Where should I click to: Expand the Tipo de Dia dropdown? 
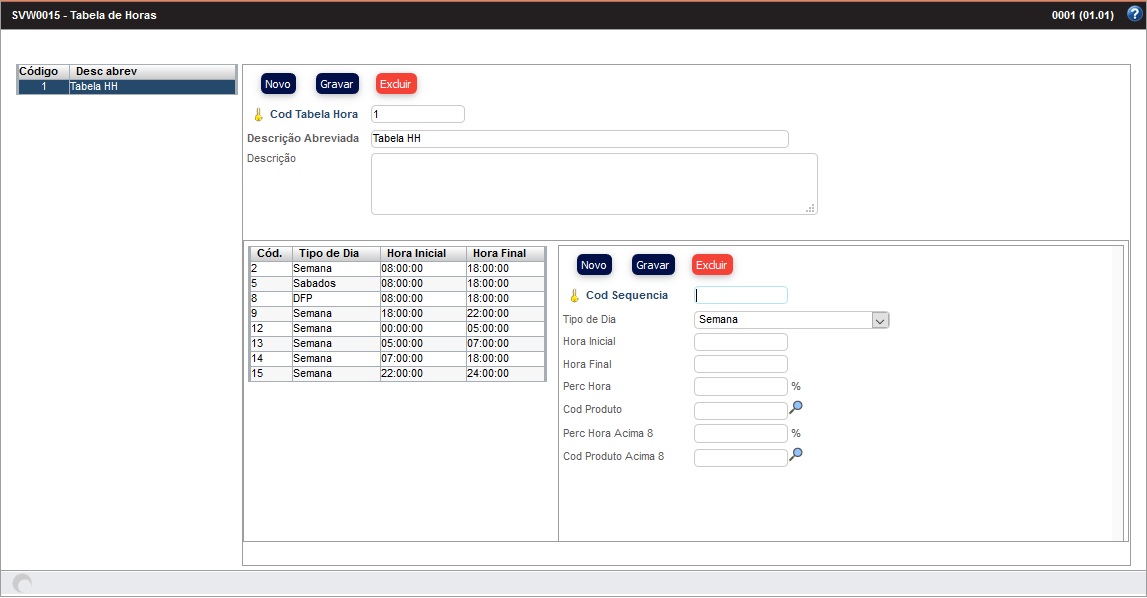point(880,320)
